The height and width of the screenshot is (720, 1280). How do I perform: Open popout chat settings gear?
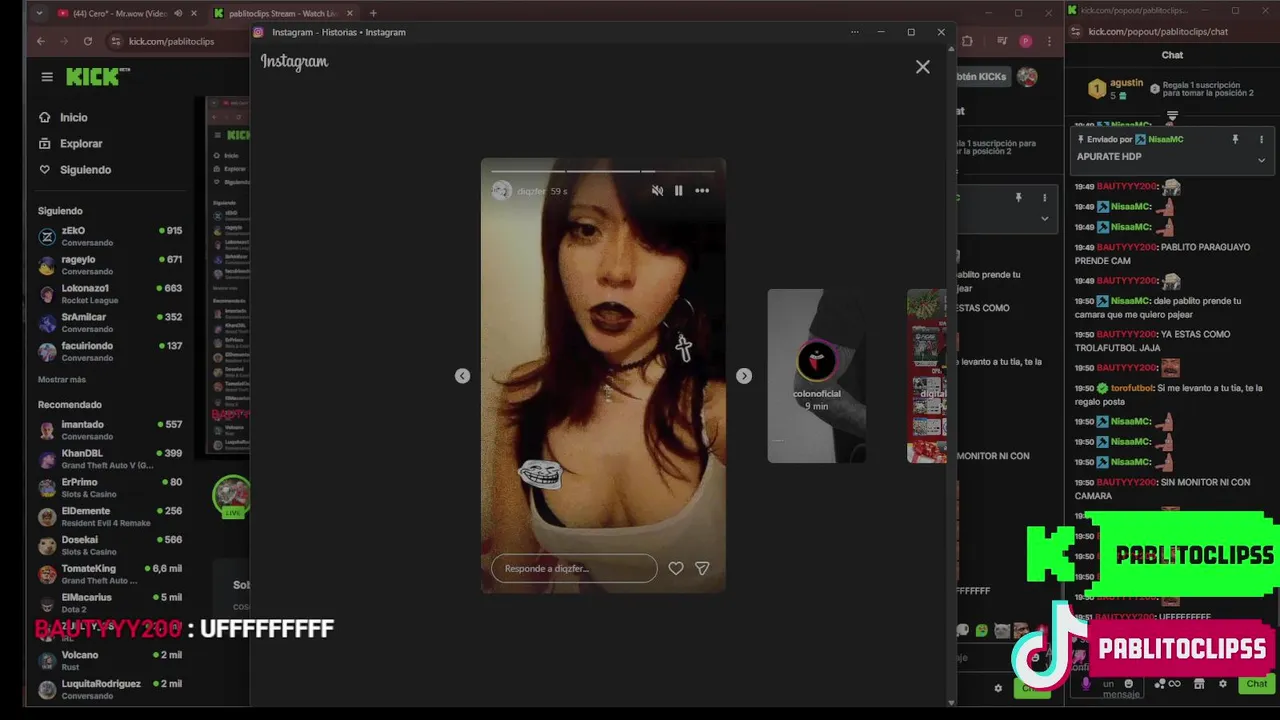click(x=1222, y=684)
